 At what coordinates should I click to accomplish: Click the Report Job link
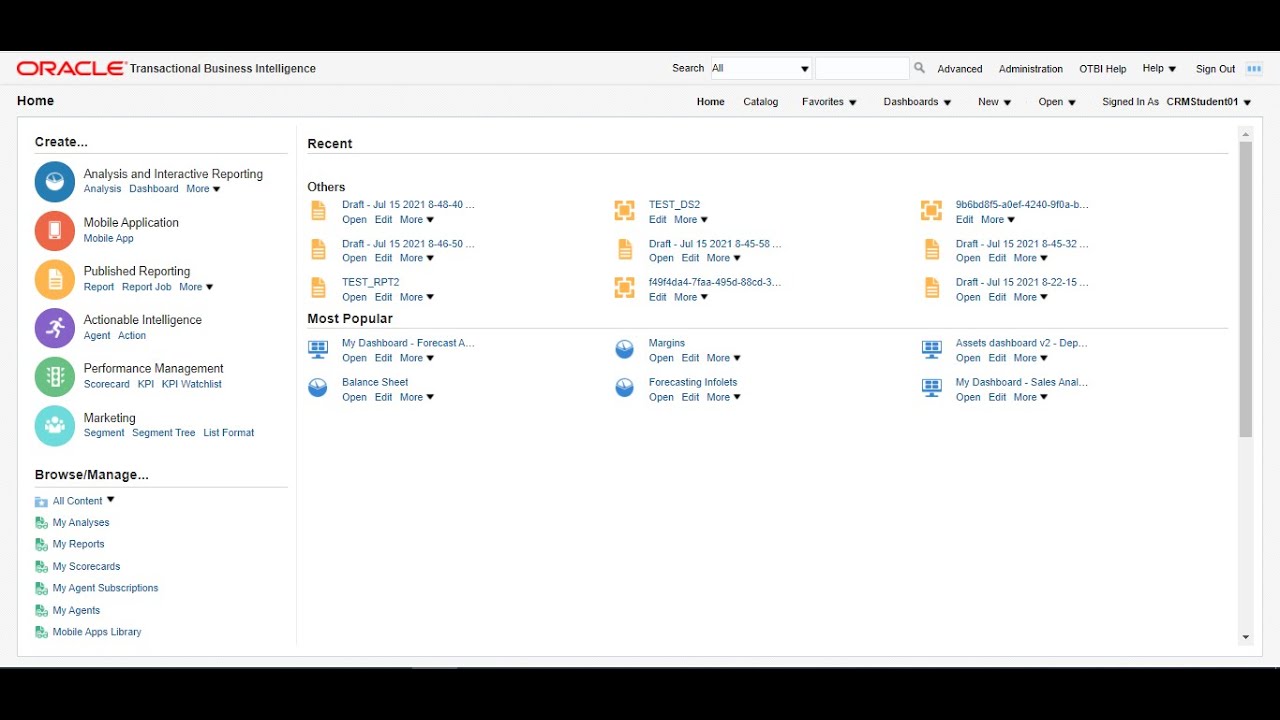point(147,287)
